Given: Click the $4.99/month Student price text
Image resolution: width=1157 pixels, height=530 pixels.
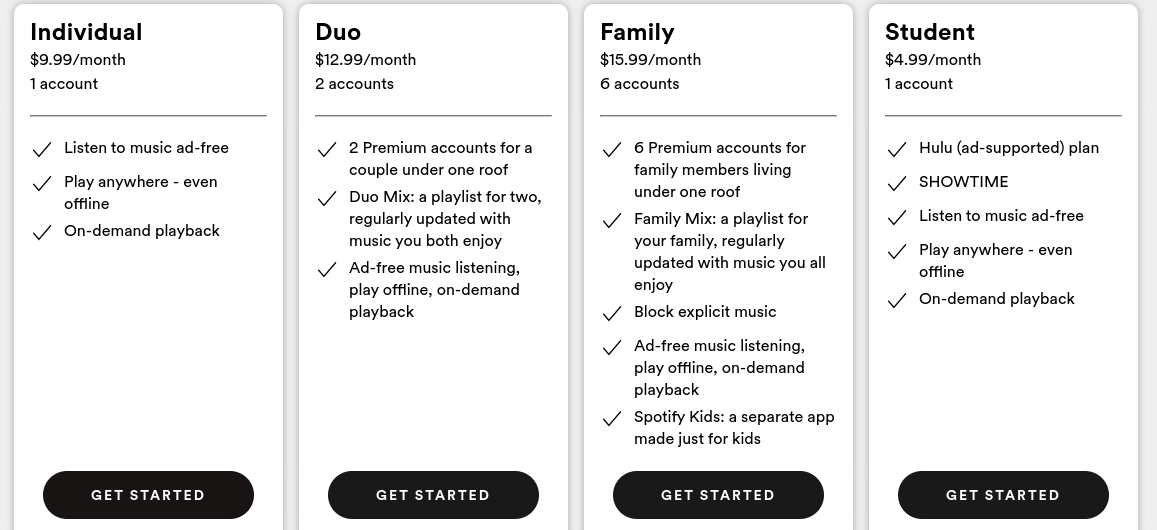Looking at the screenshot, I should [x=933, y=60].
